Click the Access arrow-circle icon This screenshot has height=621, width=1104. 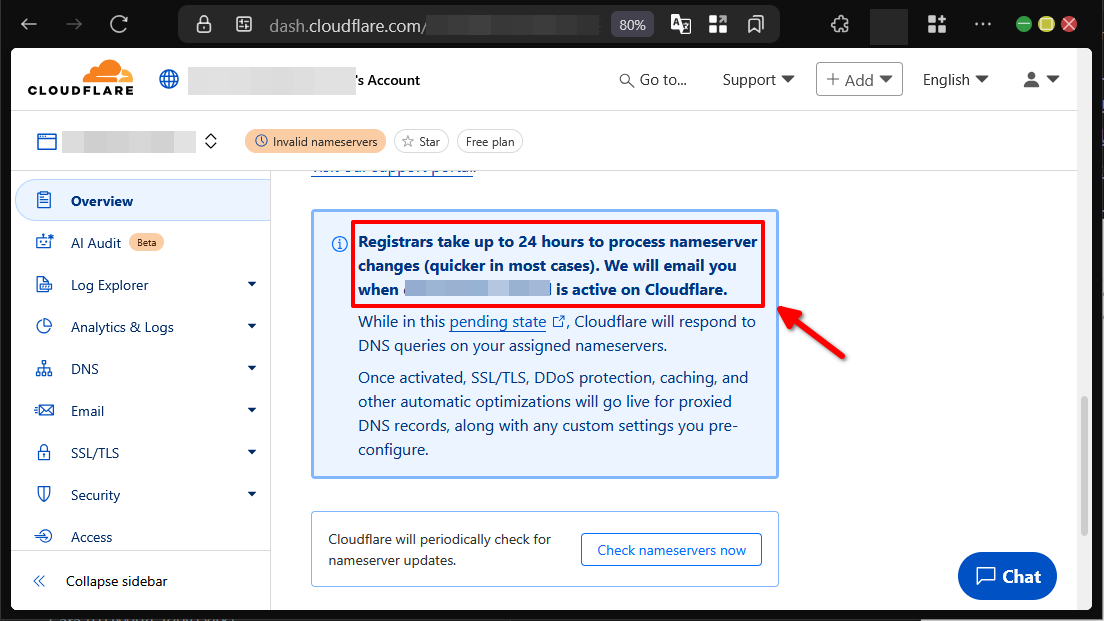44,537
